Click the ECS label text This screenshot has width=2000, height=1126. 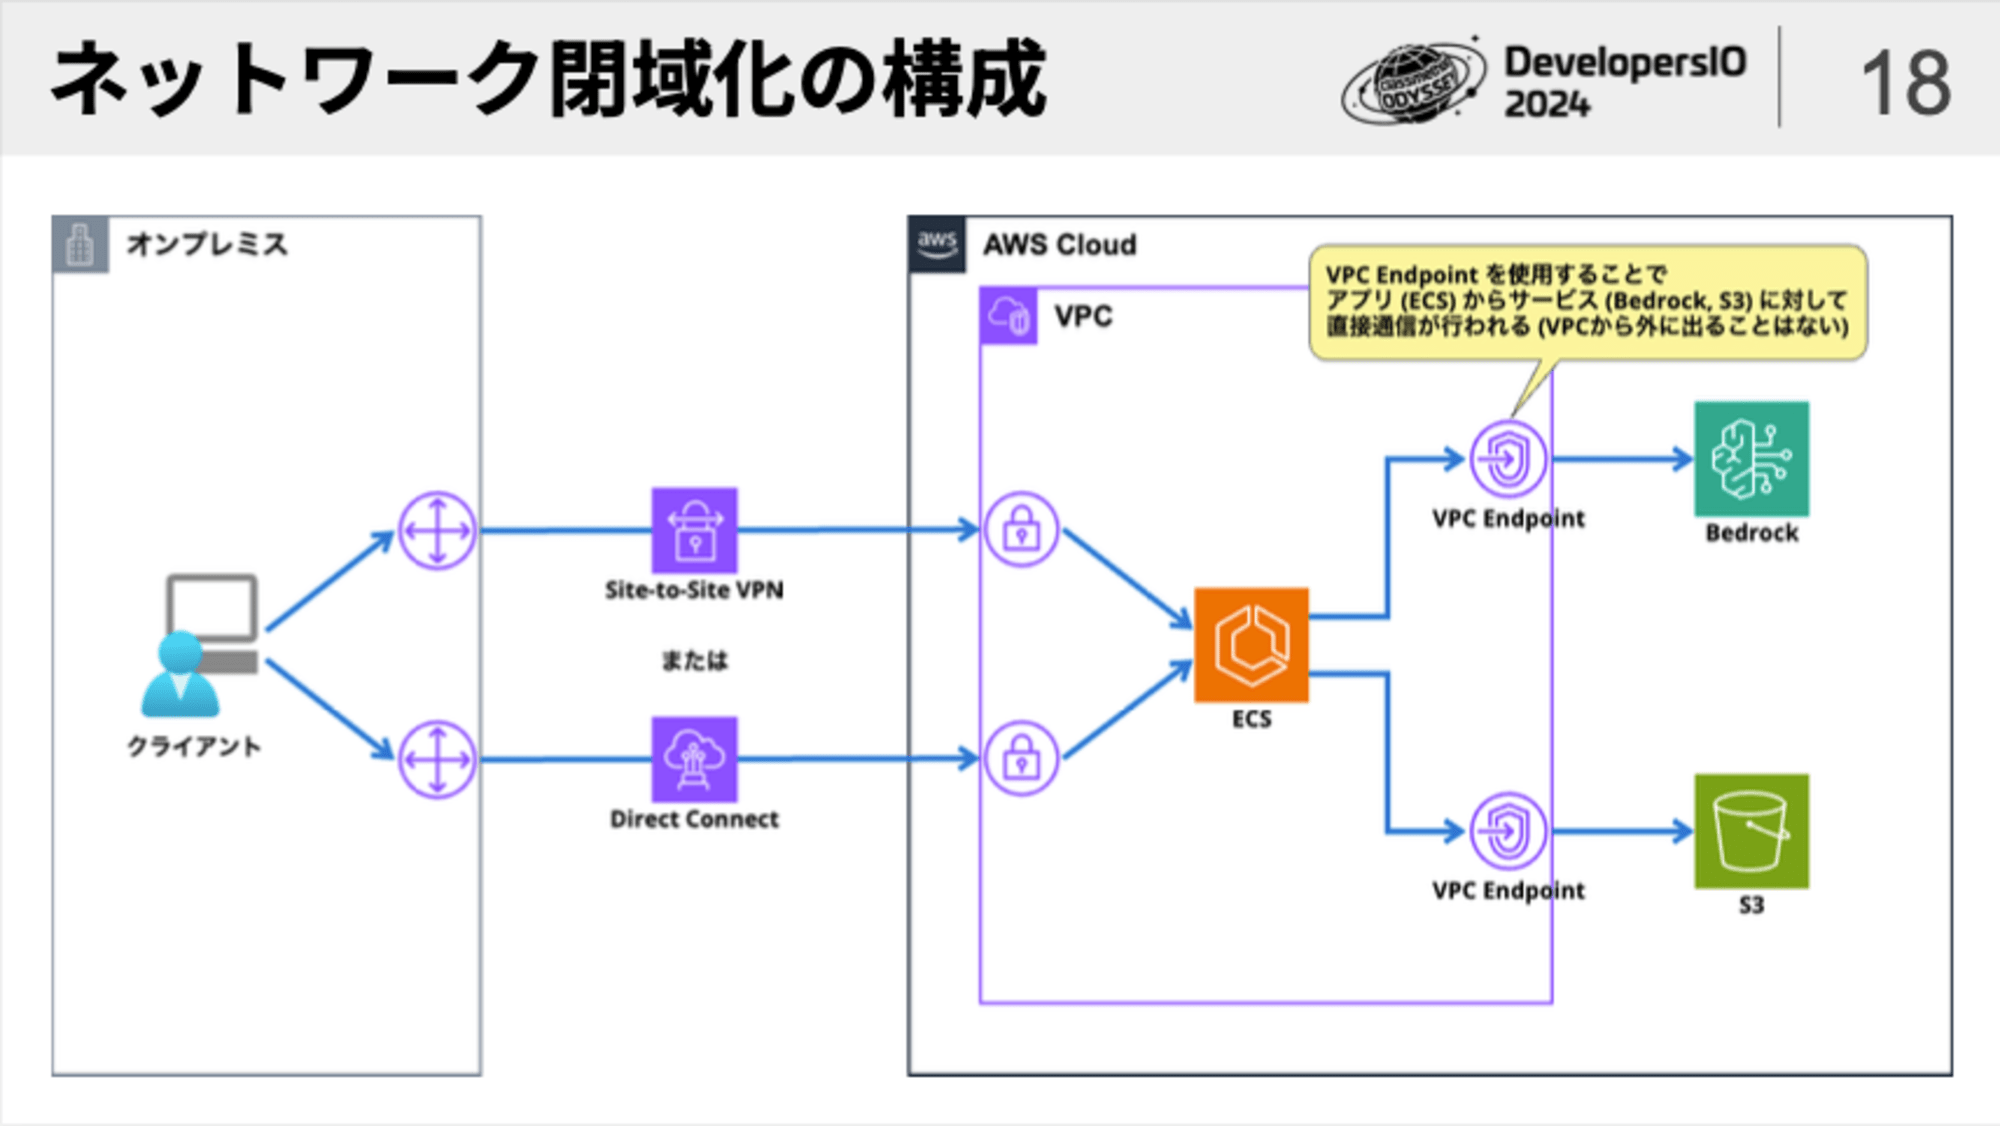click(x=1251, y=719)
